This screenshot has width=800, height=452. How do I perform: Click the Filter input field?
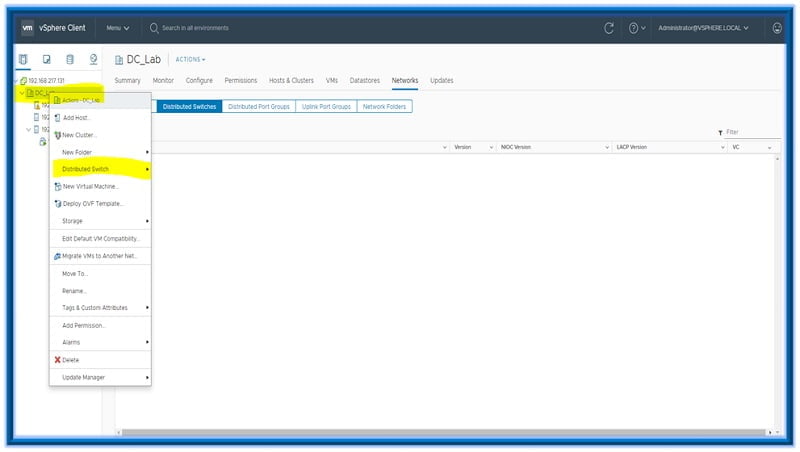point(750,132)
